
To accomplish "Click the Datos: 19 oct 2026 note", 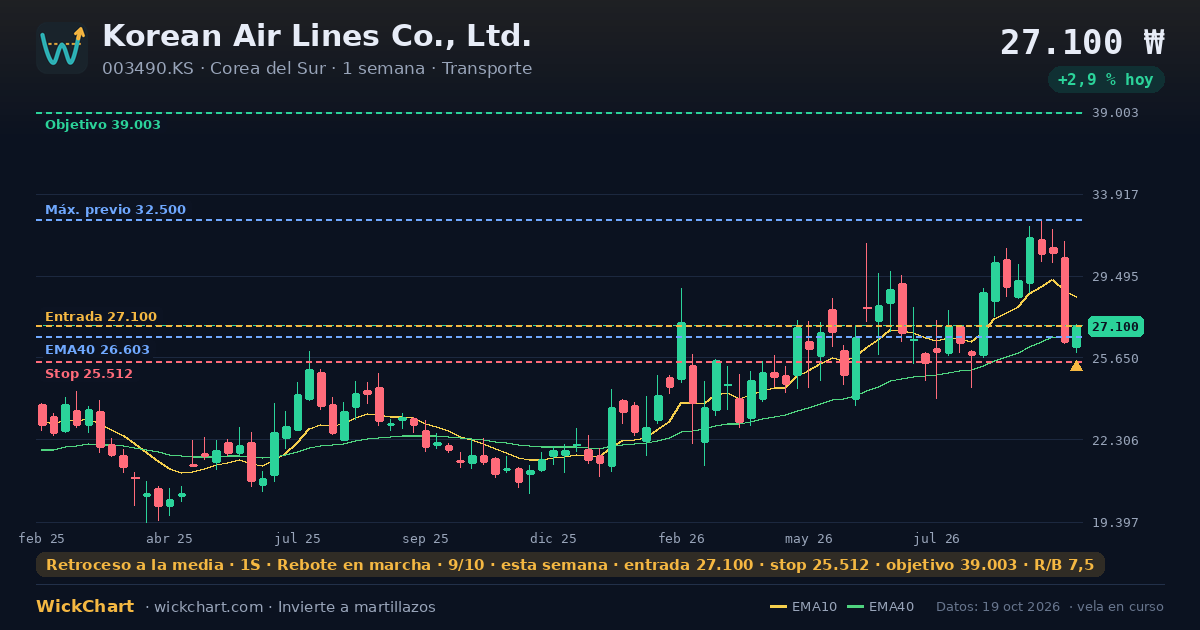I will point(999,607).
